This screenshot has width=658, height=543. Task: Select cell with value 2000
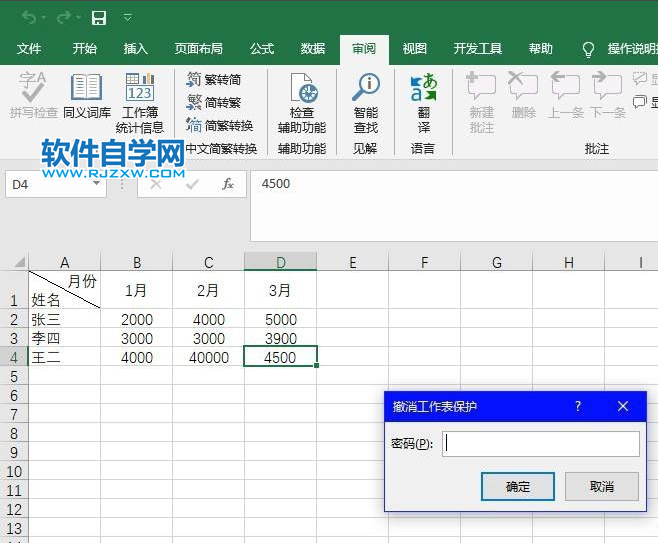(136, 319)
